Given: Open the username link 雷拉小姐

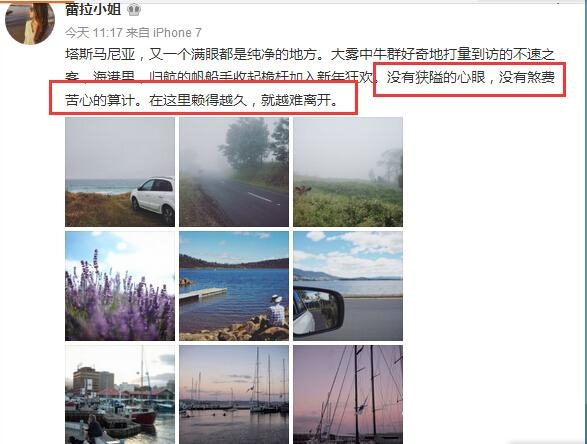Looking at the screenshot, I should [x=93, y=9].
